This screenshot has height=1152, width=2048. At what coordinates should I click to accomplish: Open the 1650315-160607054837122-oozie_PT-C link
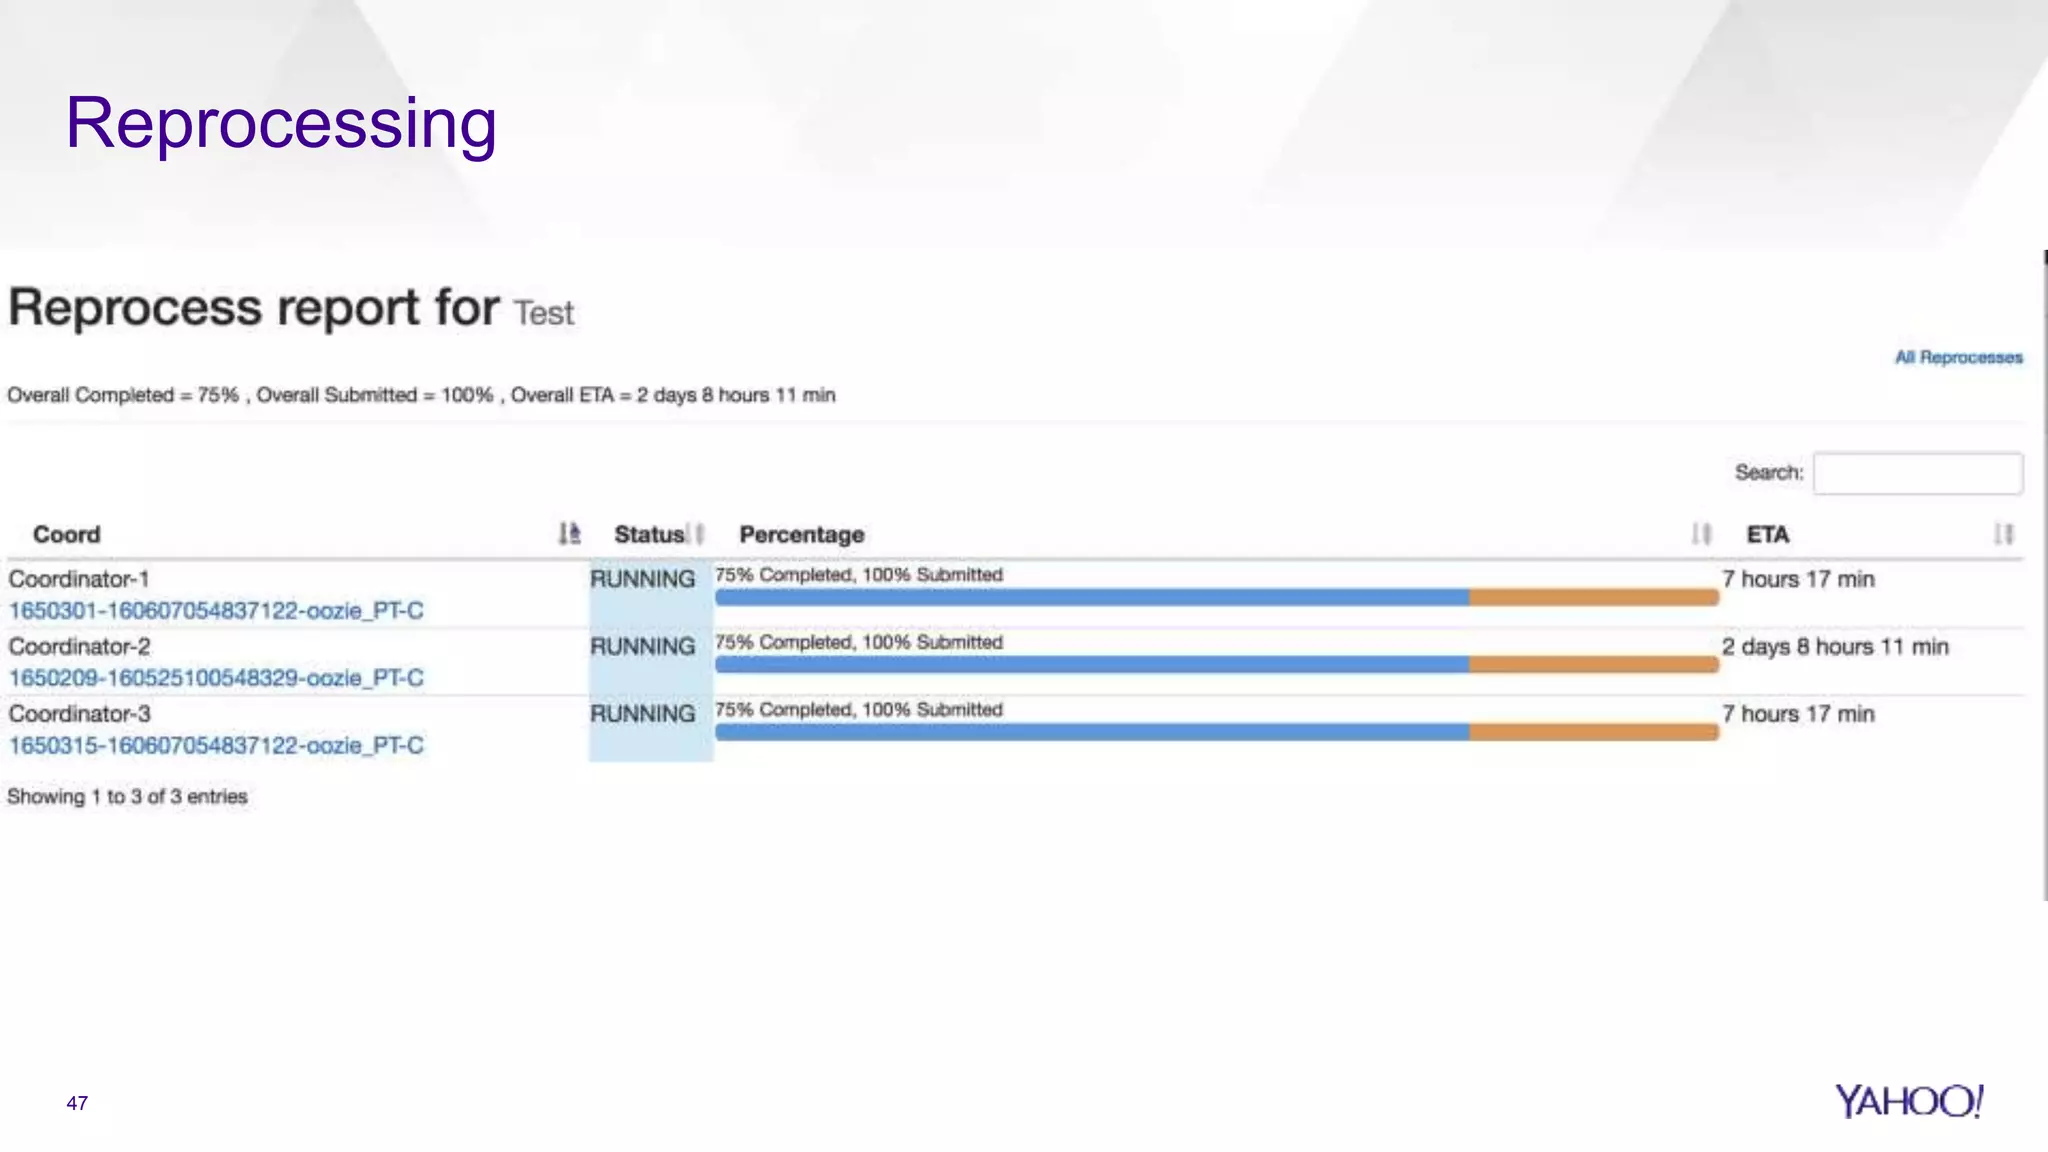pyautogui.click(x=216, y=745)
